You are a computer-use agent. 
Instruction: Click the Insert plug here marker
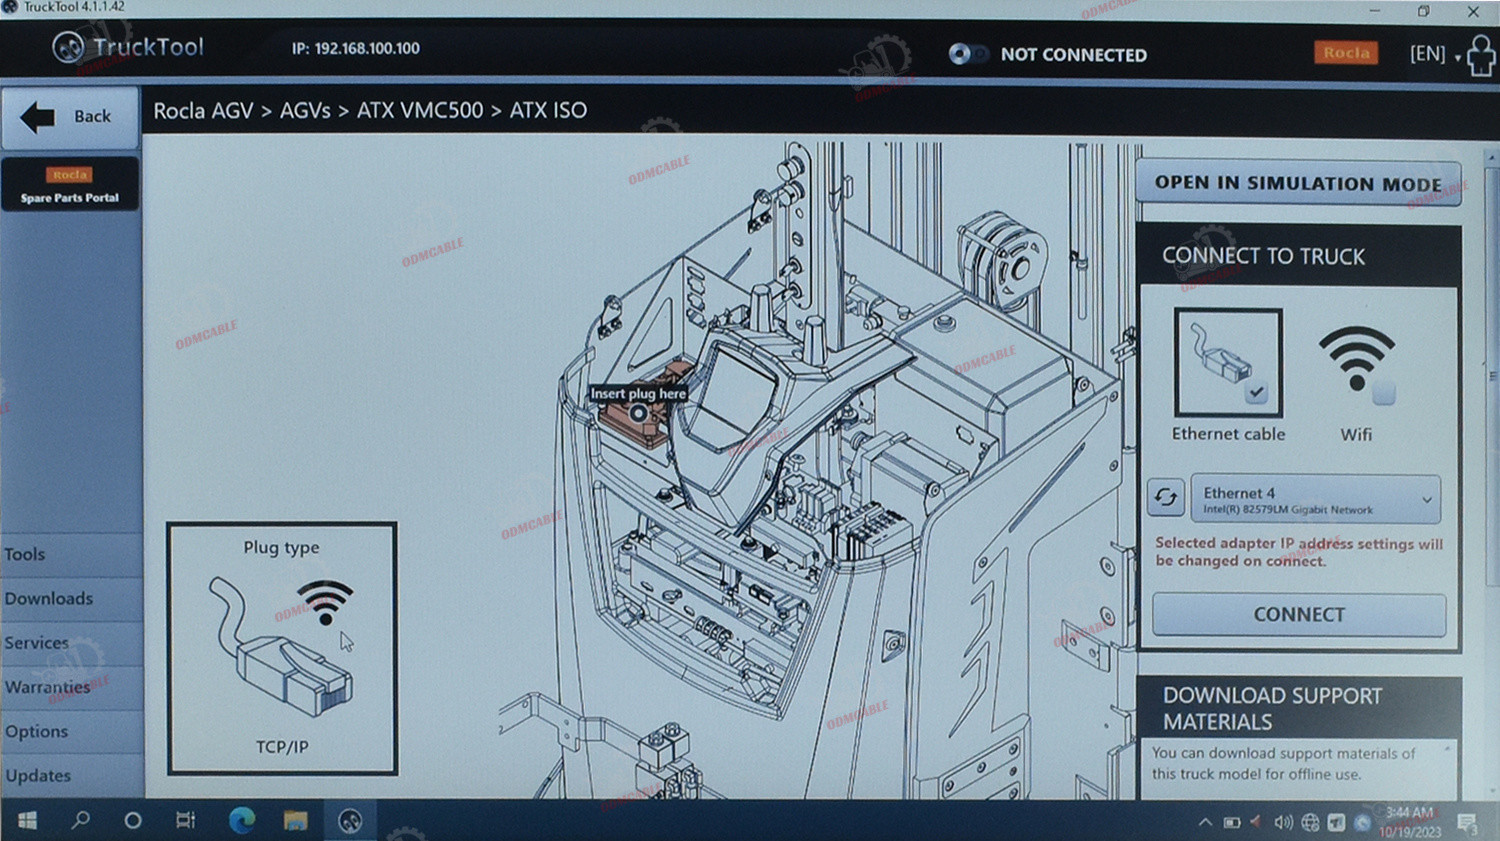point(638,412)
